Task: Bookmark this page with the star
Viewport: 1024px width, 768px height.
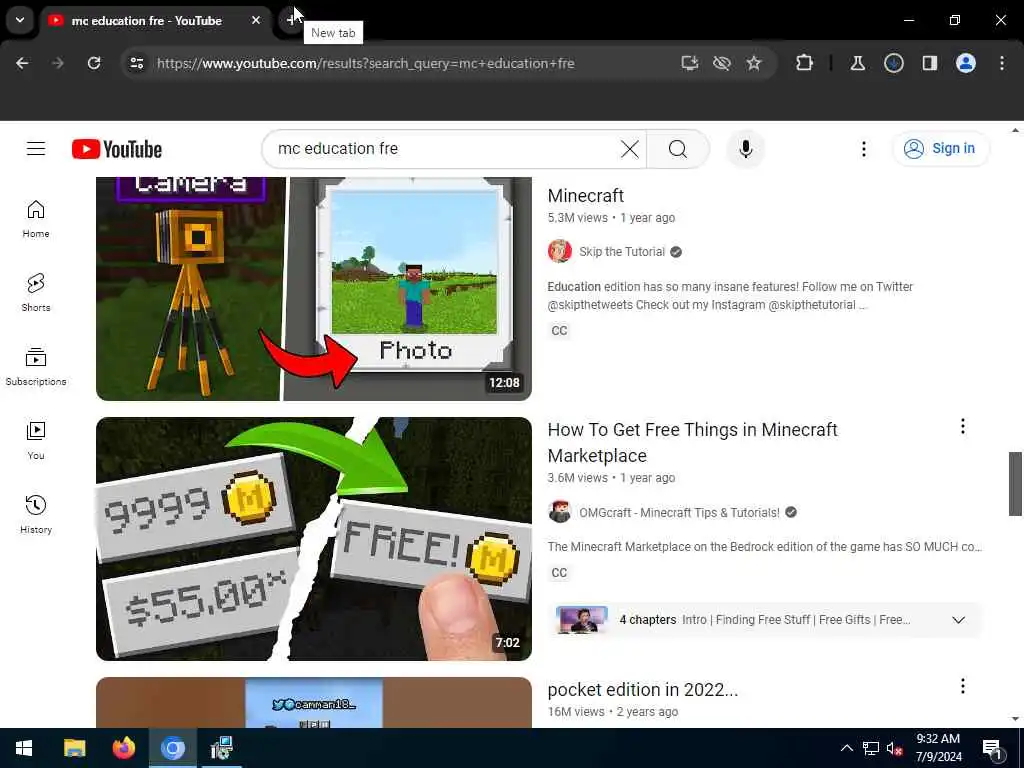Action: [x=754, y=63]
